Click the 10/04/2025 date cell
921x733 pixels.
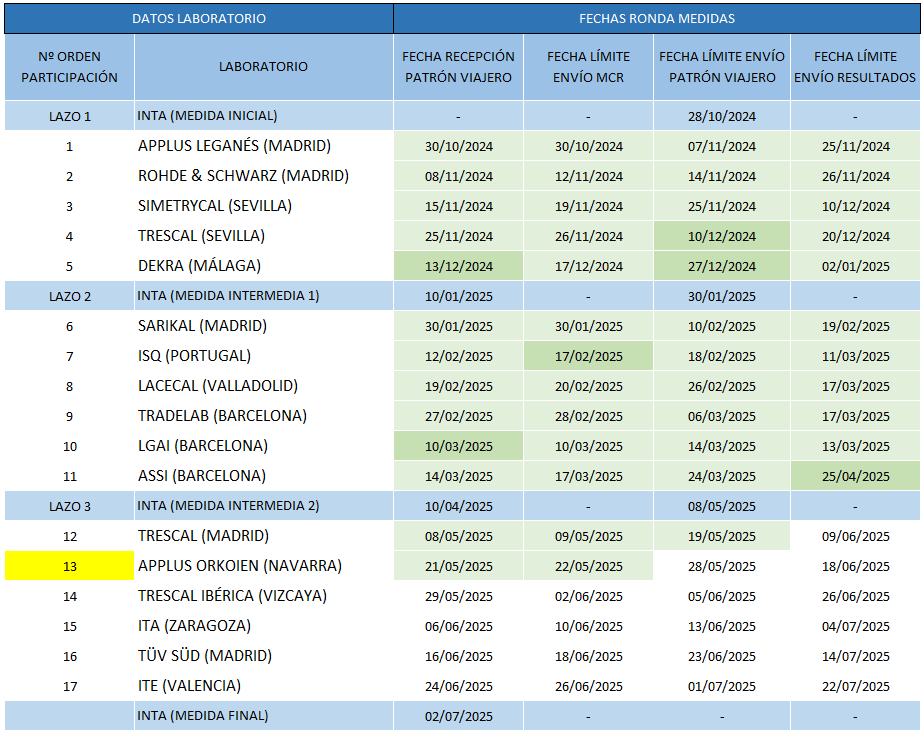[x=458, y=506]
